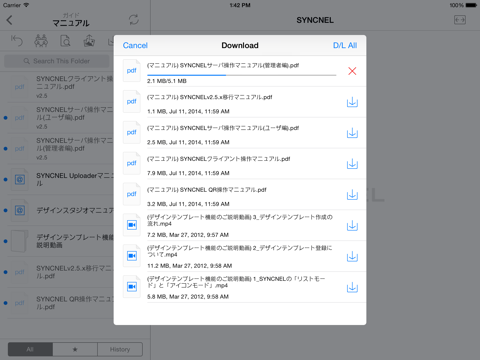Go back with the chevron in the sidebar header
This screenshot has height=360, width=480.
point(9,20)
